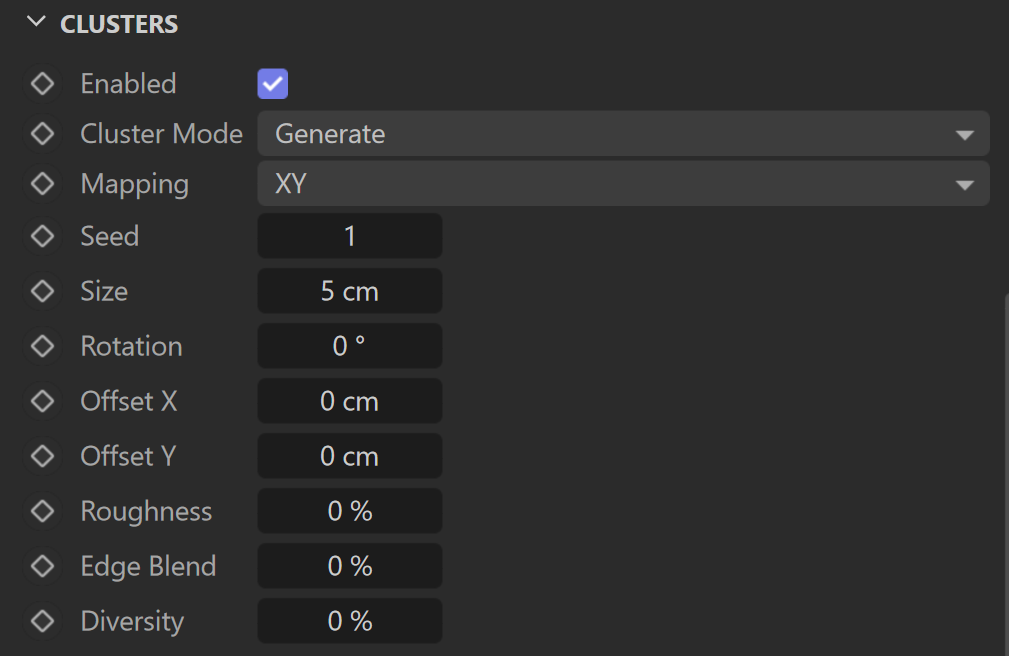Screen dimensions: 1009x656
Task: Click keyframe diamond next to Enabled
Action: pyautogui.click(x=42, y=84)
